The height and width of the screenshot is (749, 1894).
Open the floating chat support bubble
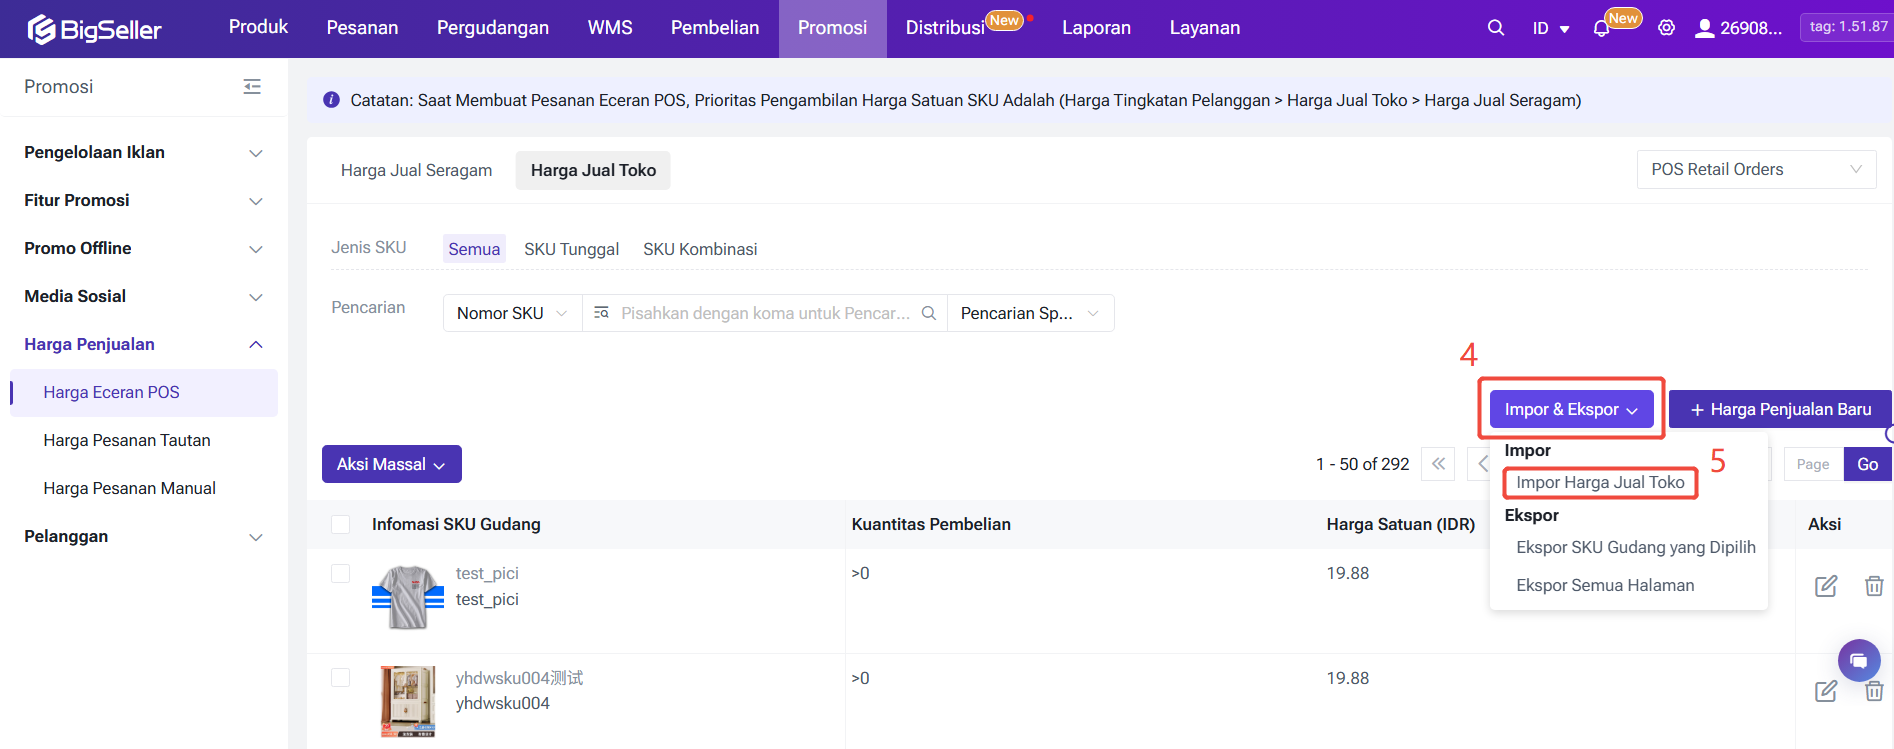(1858, 661)
